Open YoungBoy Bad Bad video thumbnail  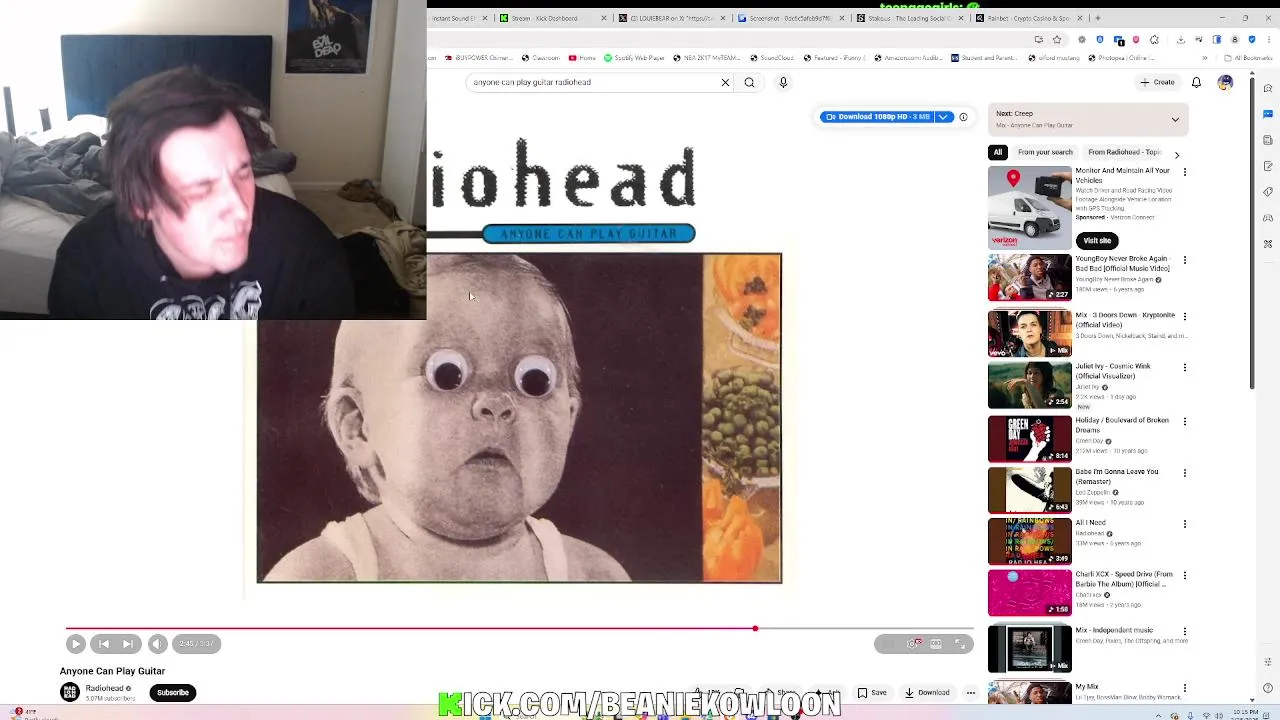[x=1029, y=277]
